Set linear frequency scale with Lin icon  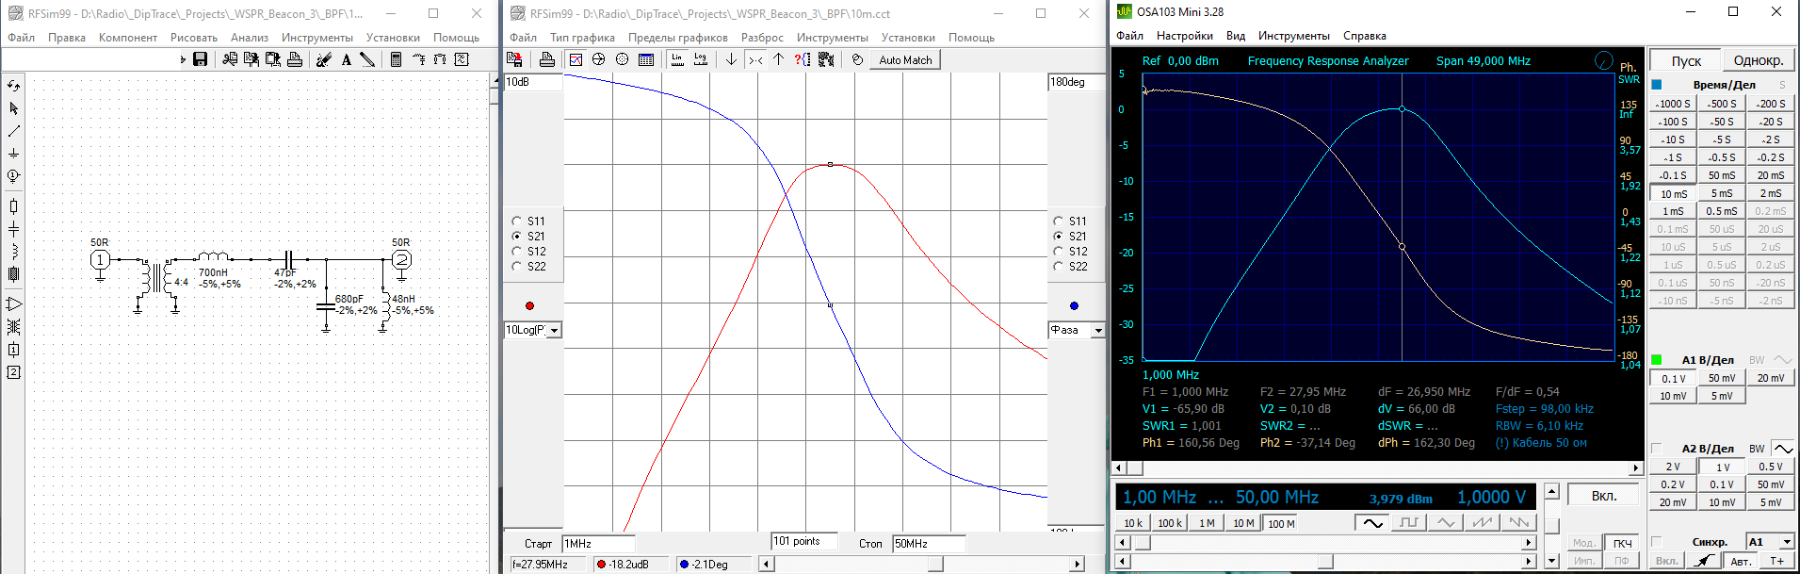[677, 60]
